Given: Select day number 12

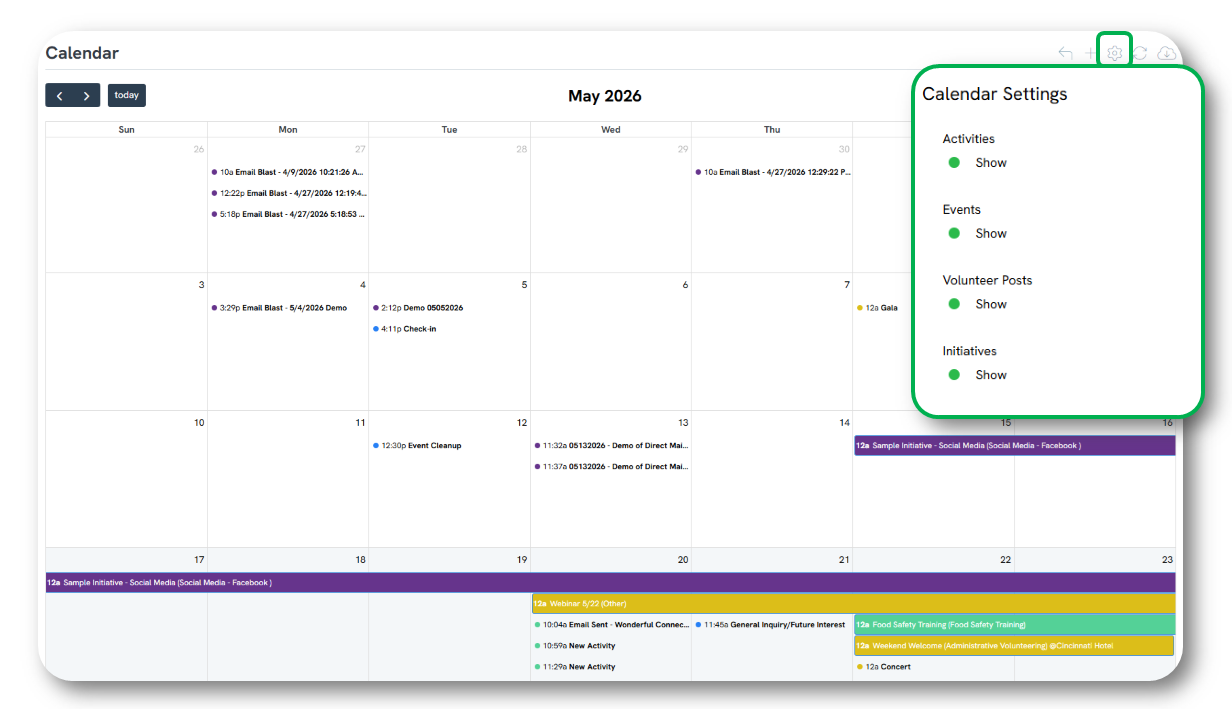Looking at the screenshot, I should coord(521,423).
